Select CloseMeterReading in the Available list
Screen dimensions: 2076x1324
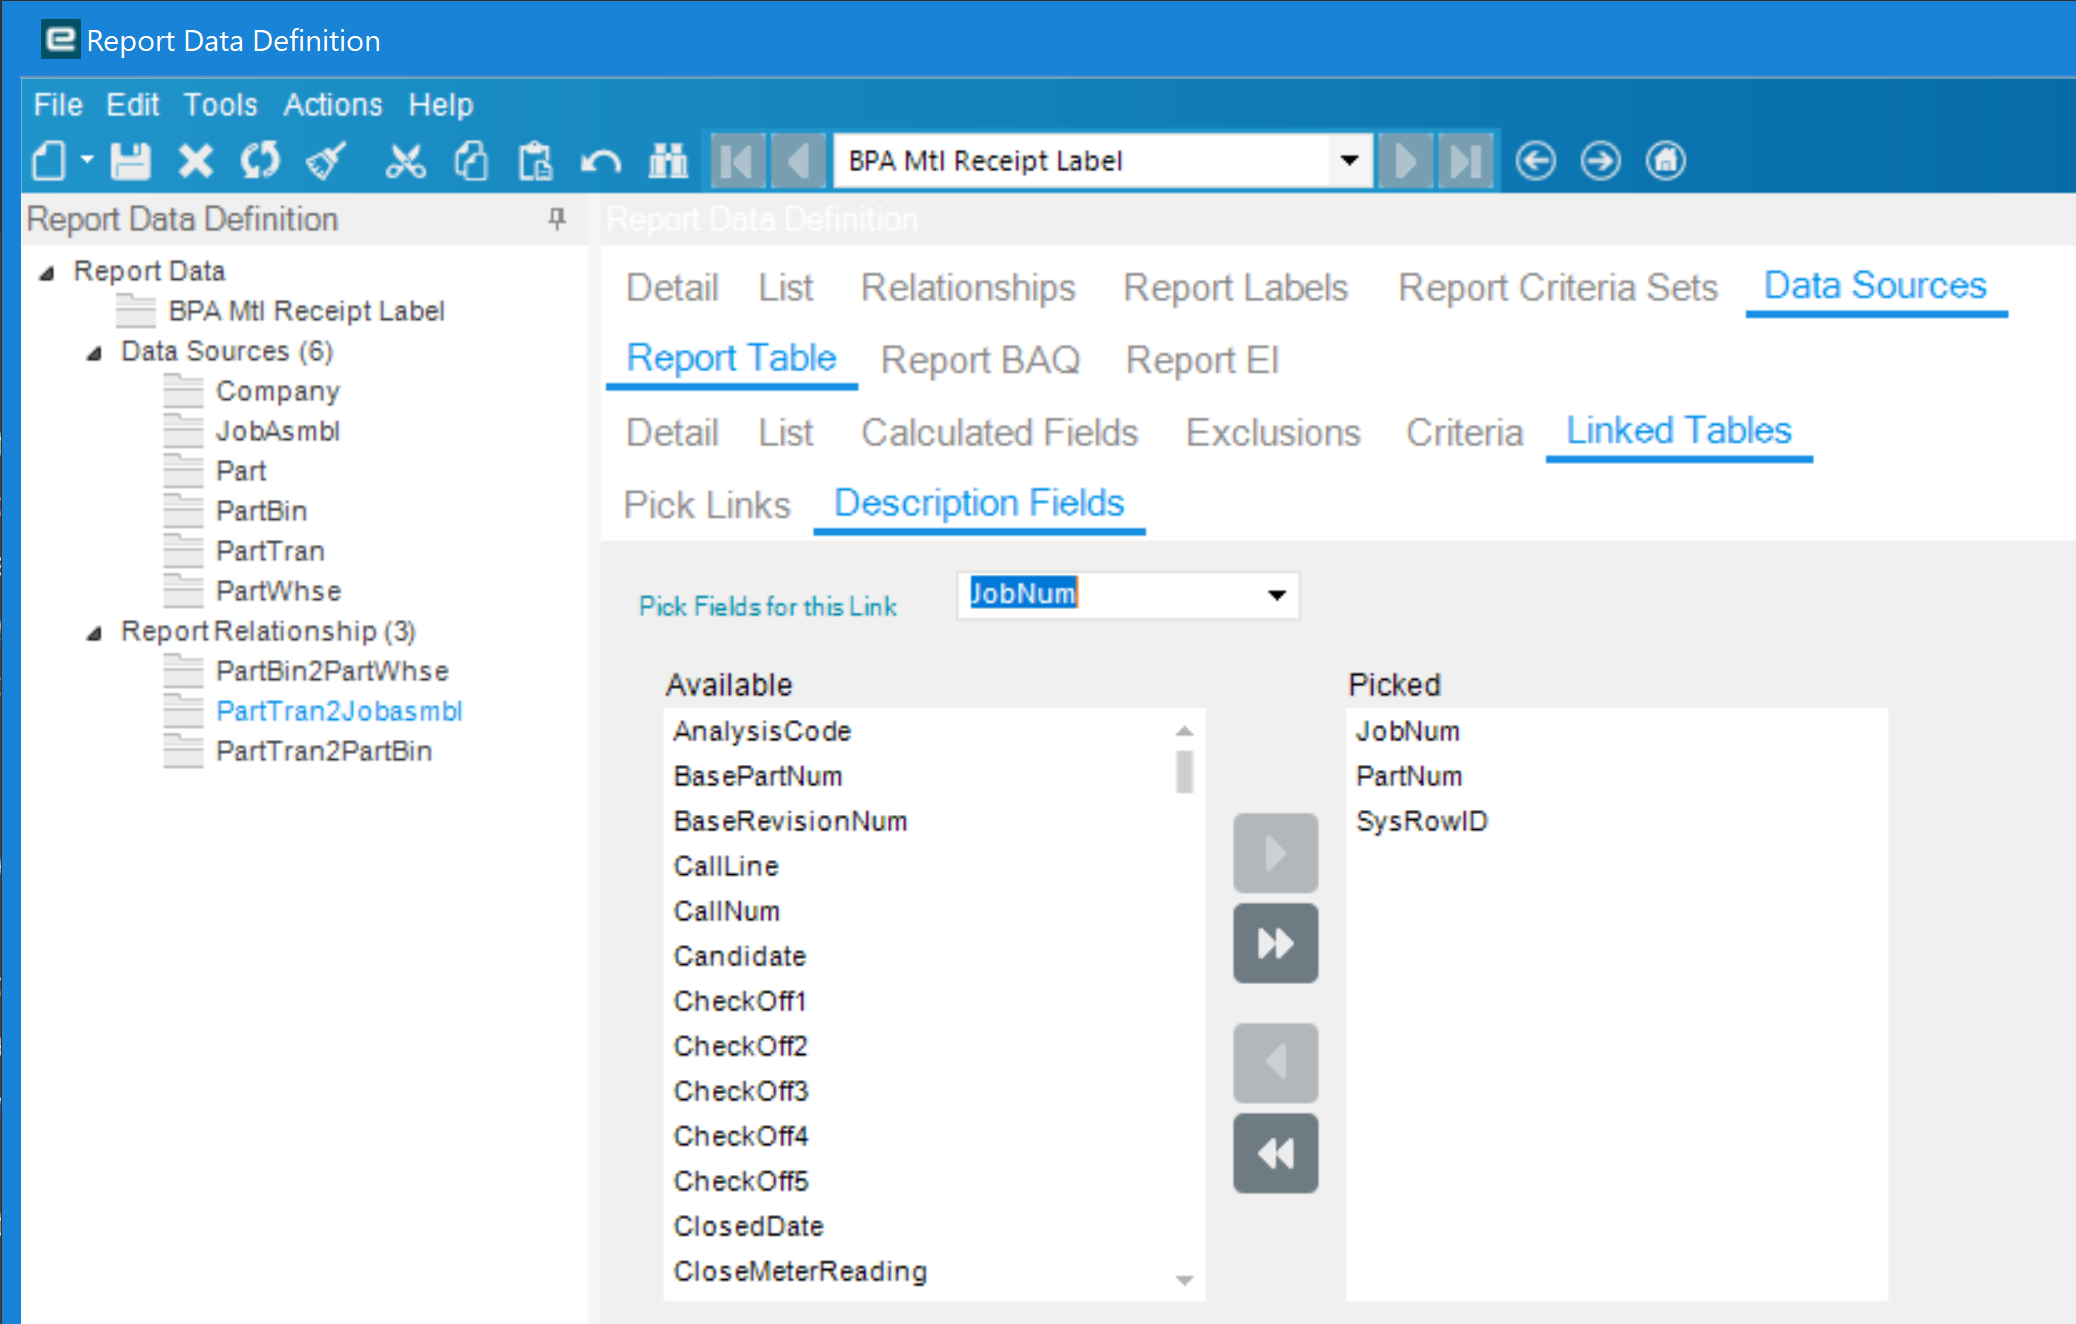point(800,1271)
